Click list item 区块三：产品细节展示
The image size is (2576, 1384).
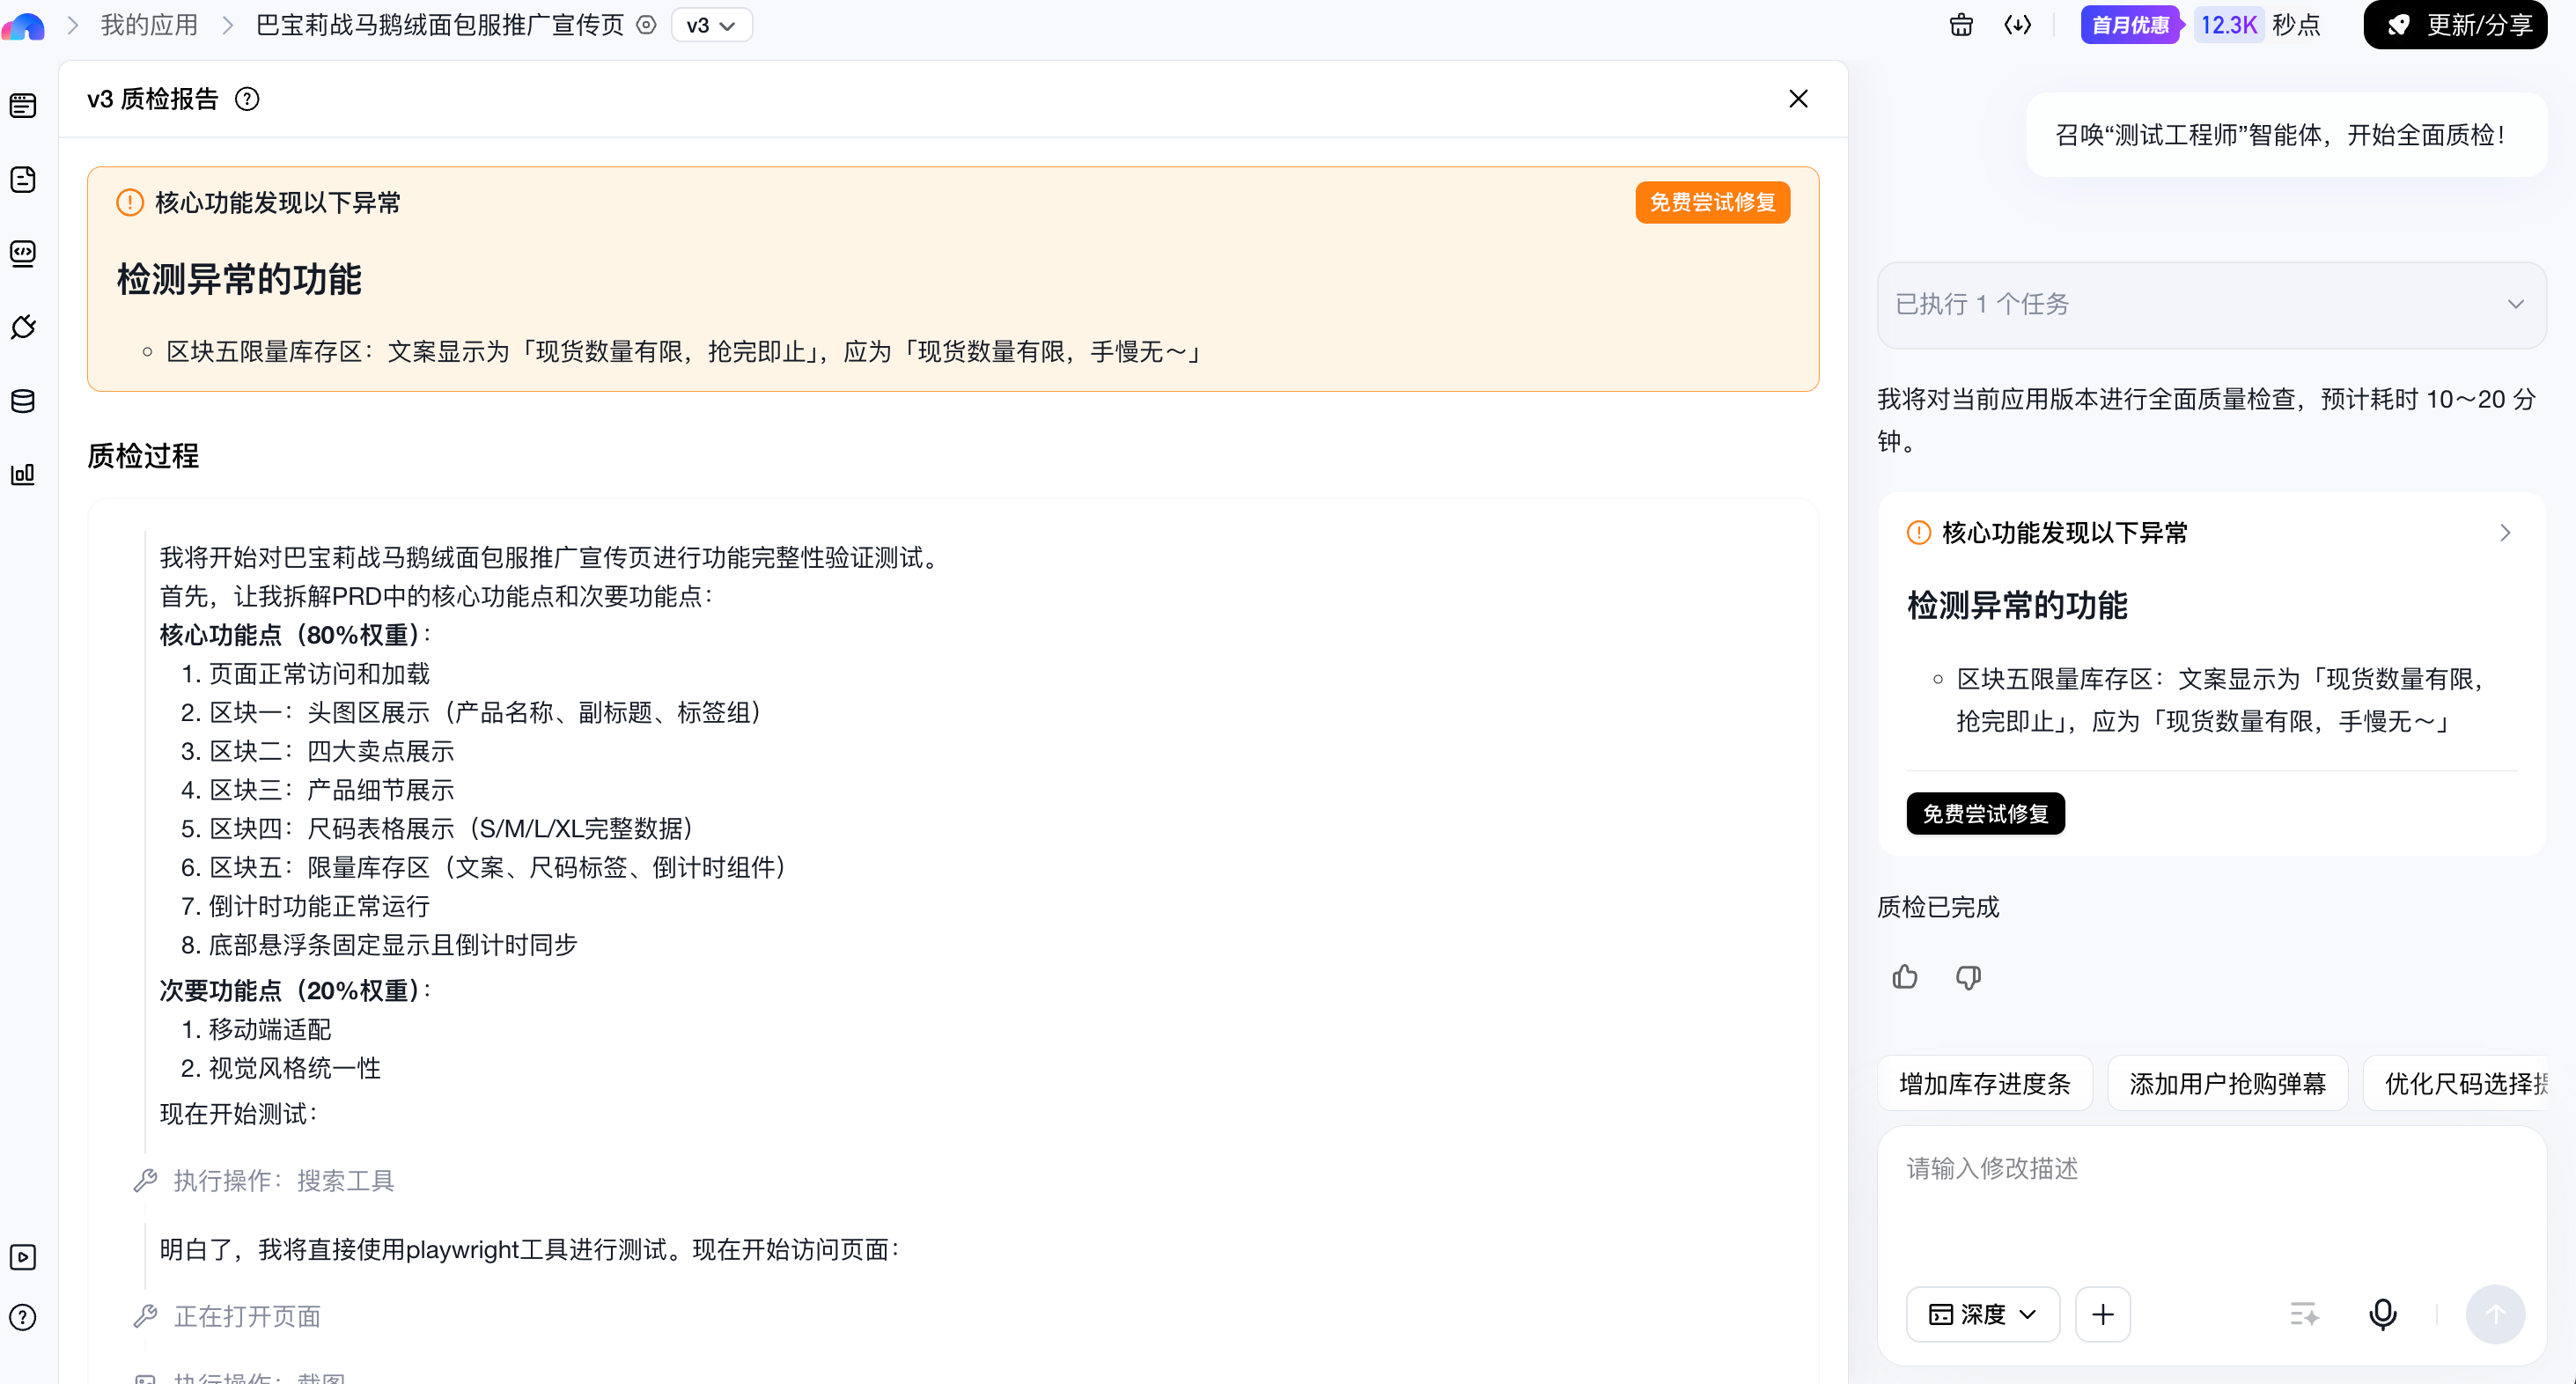[331, 790]
